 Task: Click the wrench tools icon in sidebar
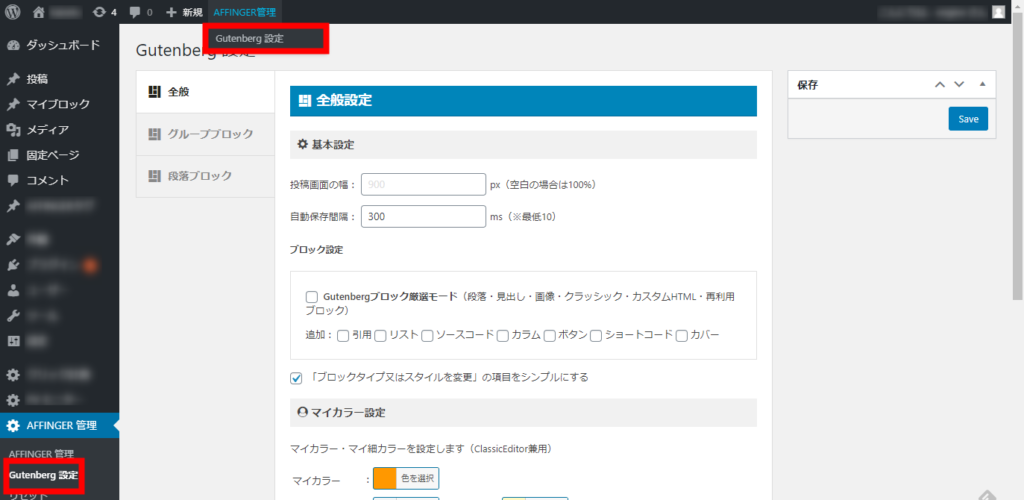click(x=13, y=316)
